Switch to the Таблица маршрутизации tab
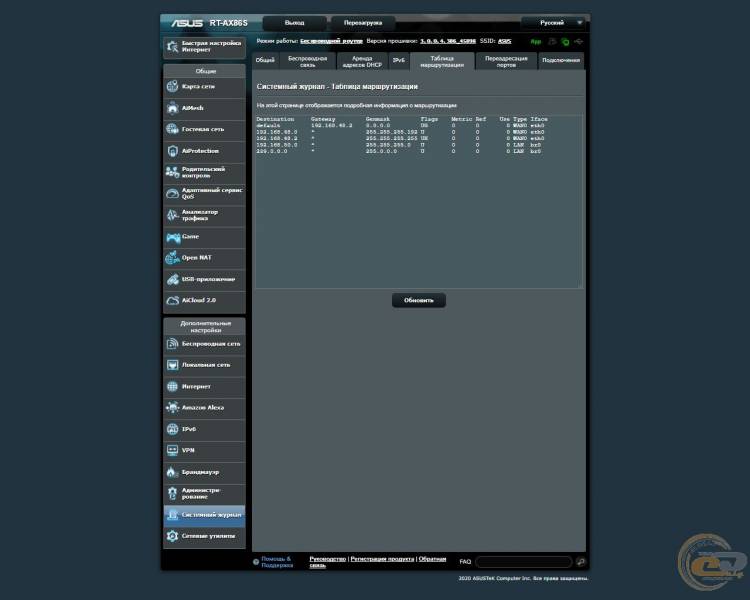The image size is (750, 600). tap(442, 61)
